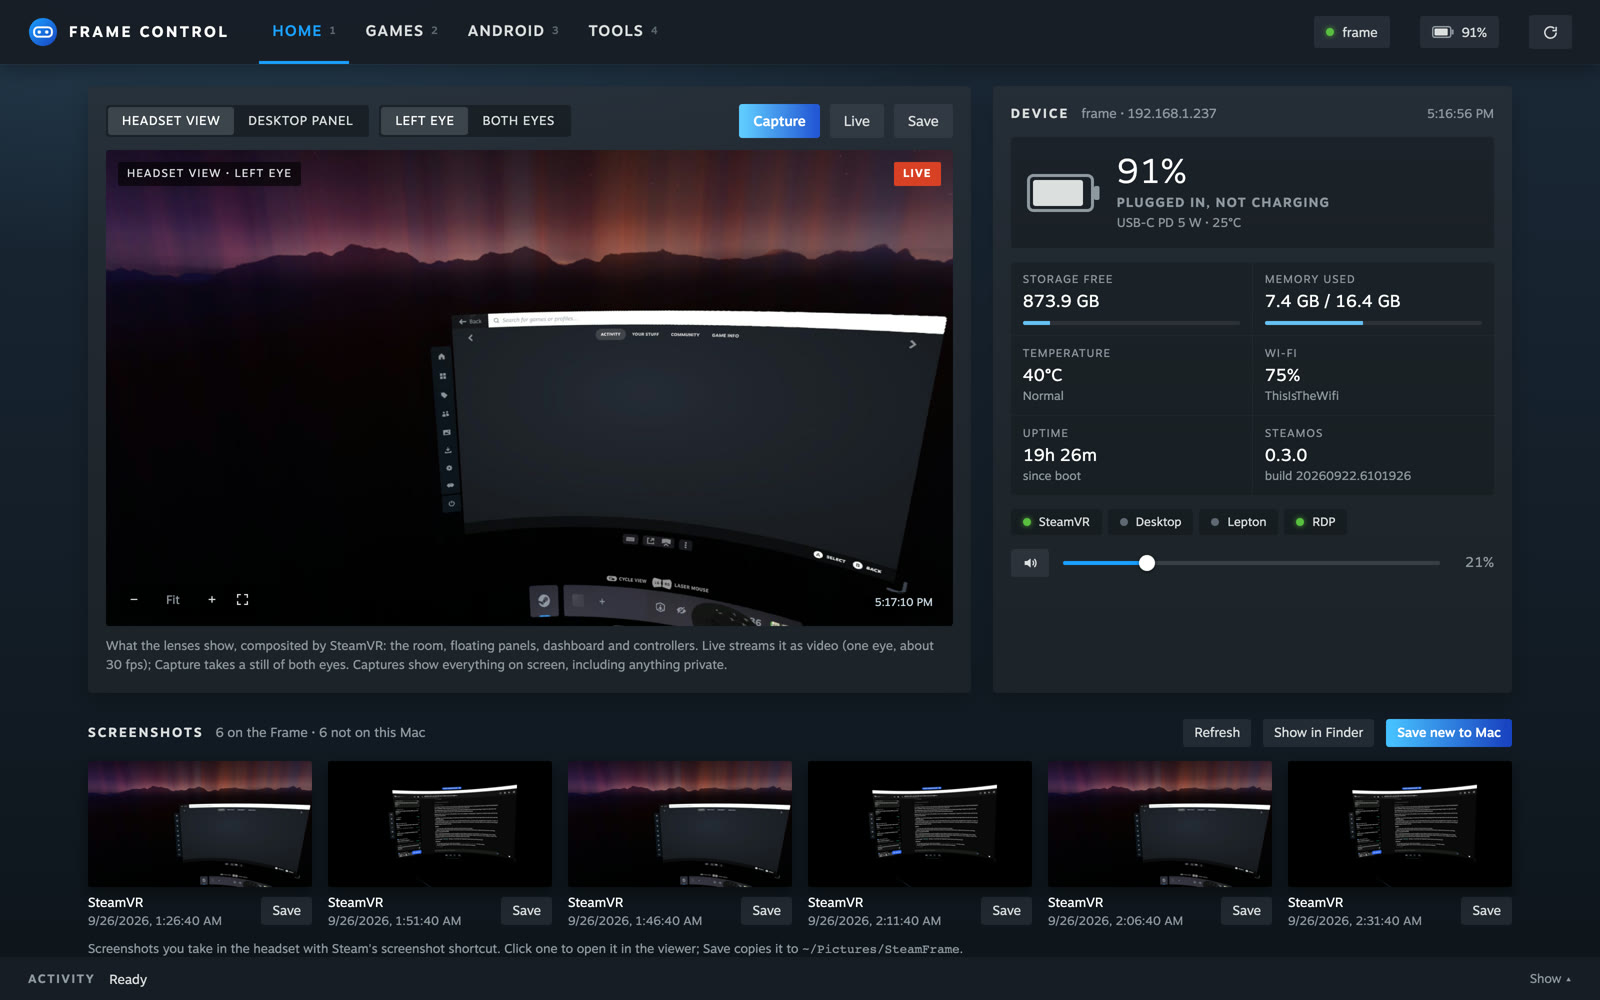This screenshot has height=1000, width=1600.
Task: Enter fullscreen using the expand corners icon
Action: point(242,600)
